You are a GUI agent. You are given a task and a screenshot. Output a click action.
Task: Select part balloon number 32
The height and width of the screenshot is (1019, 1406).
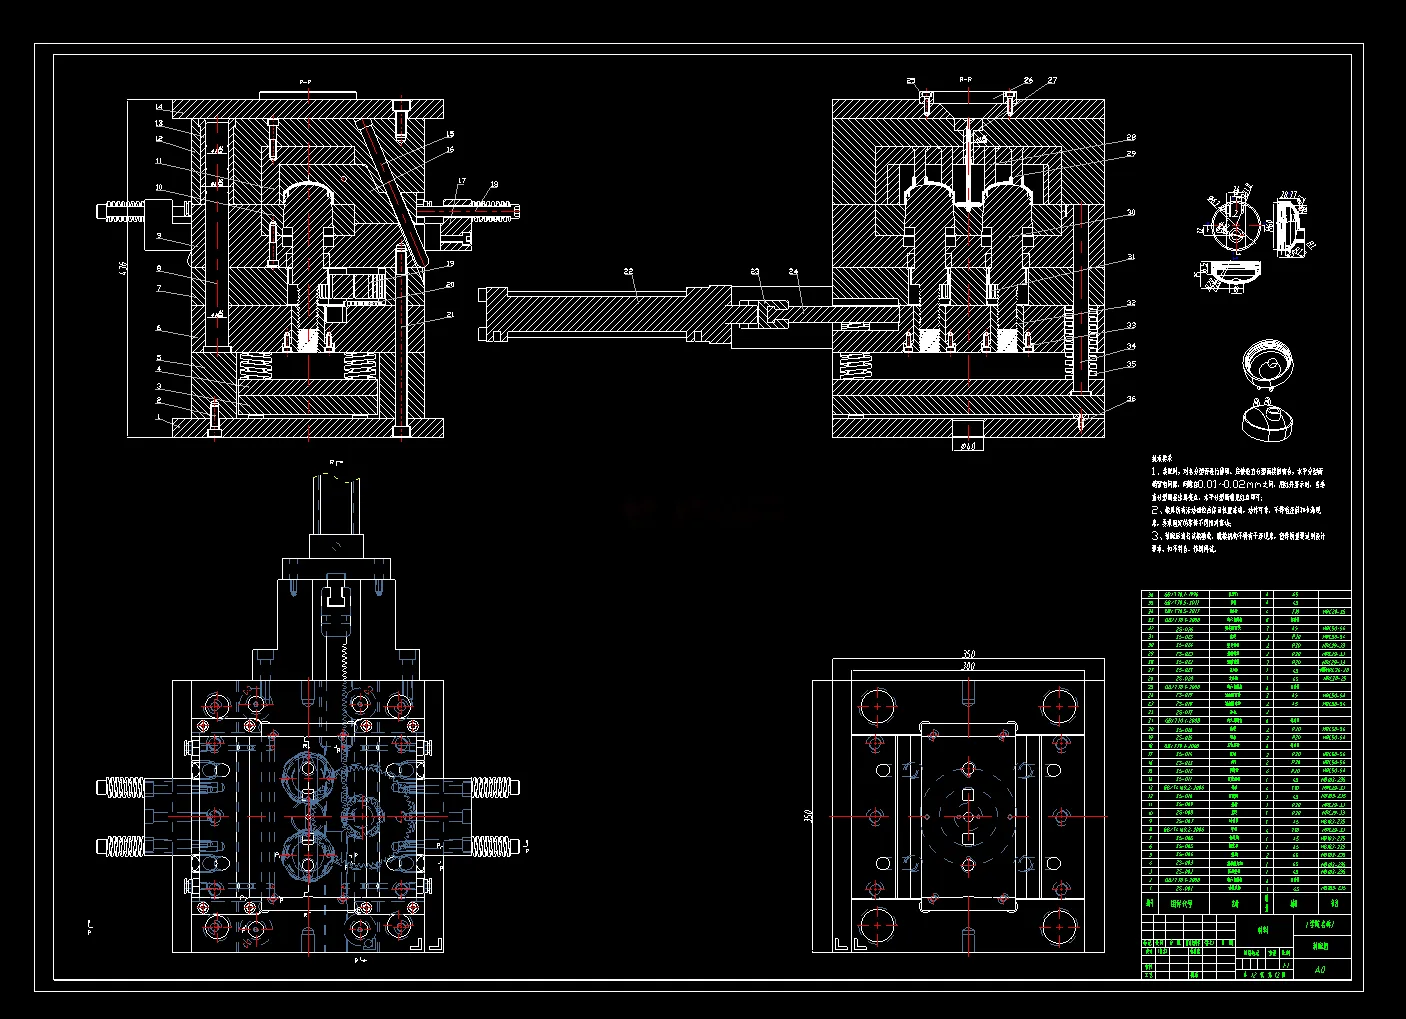coord(1131,303)
